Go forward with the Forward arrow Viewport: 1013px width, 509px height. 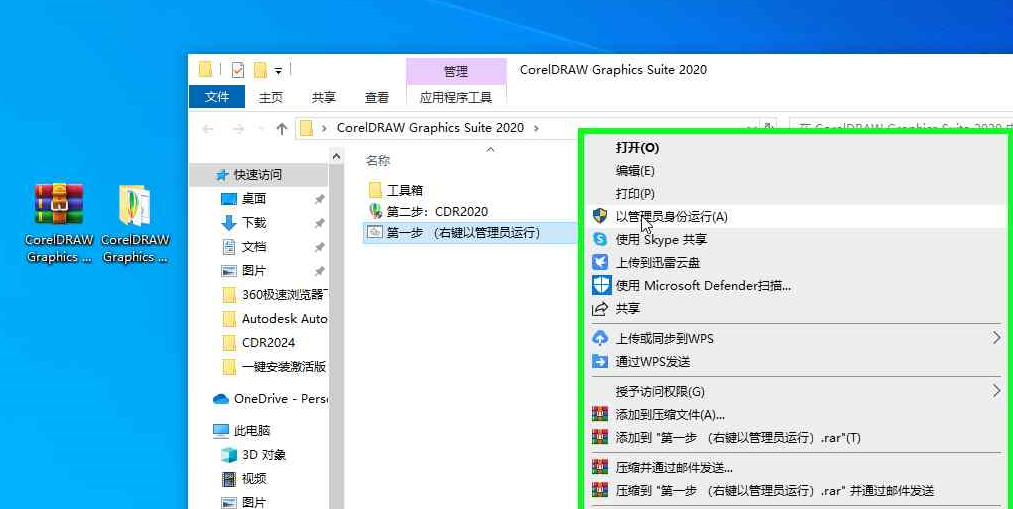tap(238, 129)
